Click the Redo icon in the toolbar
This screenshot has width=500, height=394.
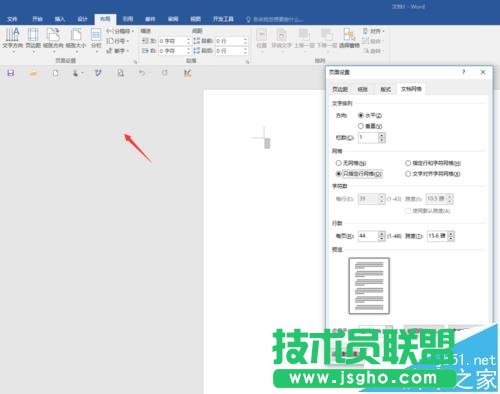coord(165,73)
